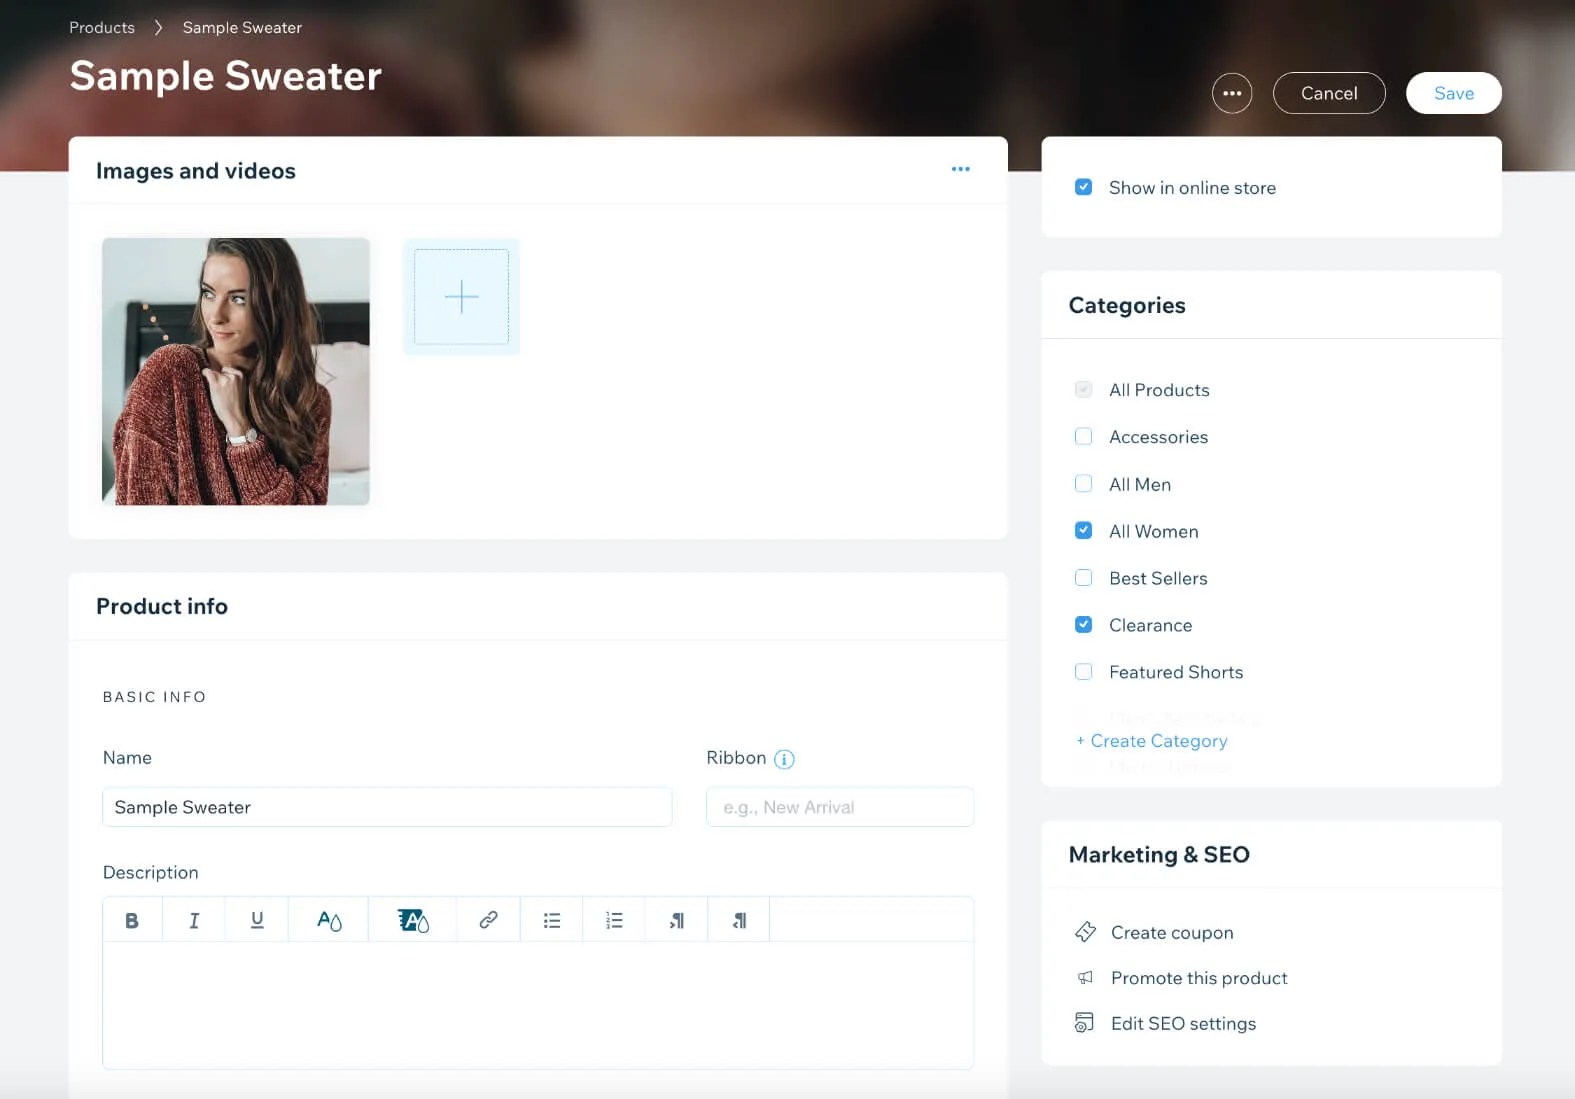Check the Featured Shorts category
The image size is (1575, 1099).
click(1083, 671)
